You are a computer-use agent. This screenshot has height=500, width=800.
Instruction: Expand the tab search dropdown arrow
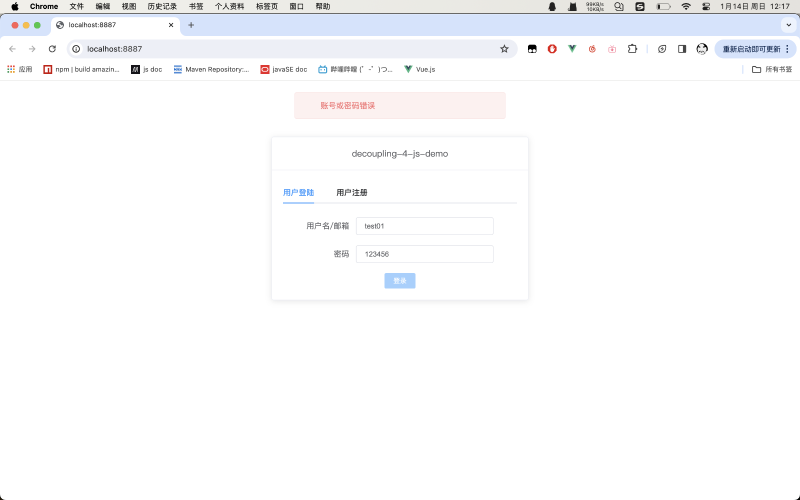[x=788, y=25]
